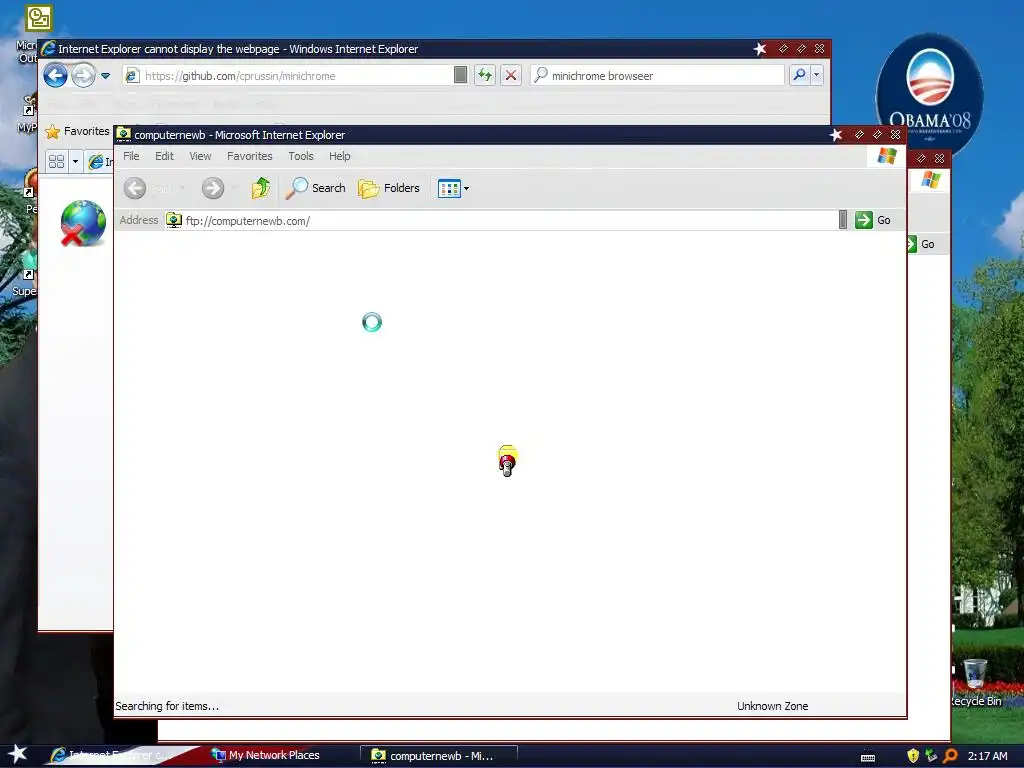This screenshot has width=1024, height=768.
Task: Open address history dropdown in computernewb window
Action: 842,220
